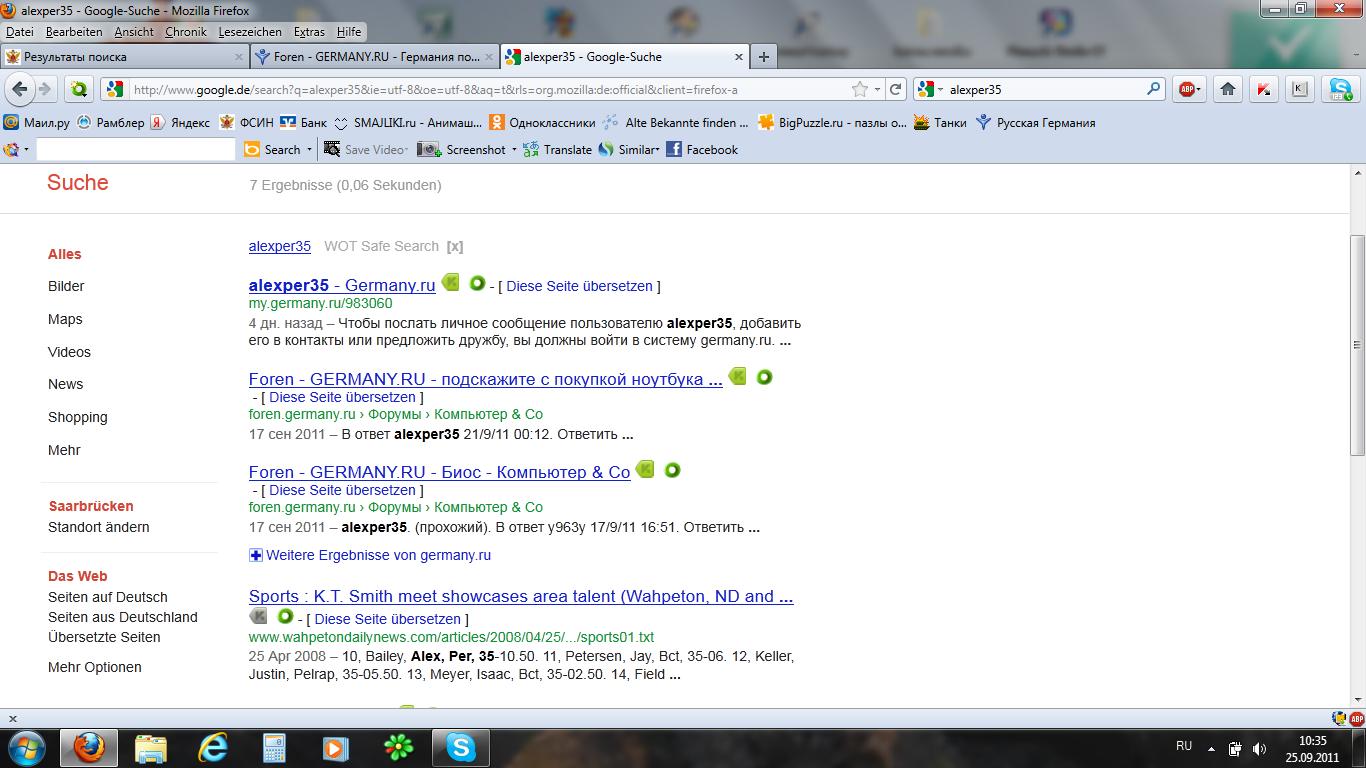
Task: Open the Sports : K.T. Smith meet result
Action: [x=521, y=596]
